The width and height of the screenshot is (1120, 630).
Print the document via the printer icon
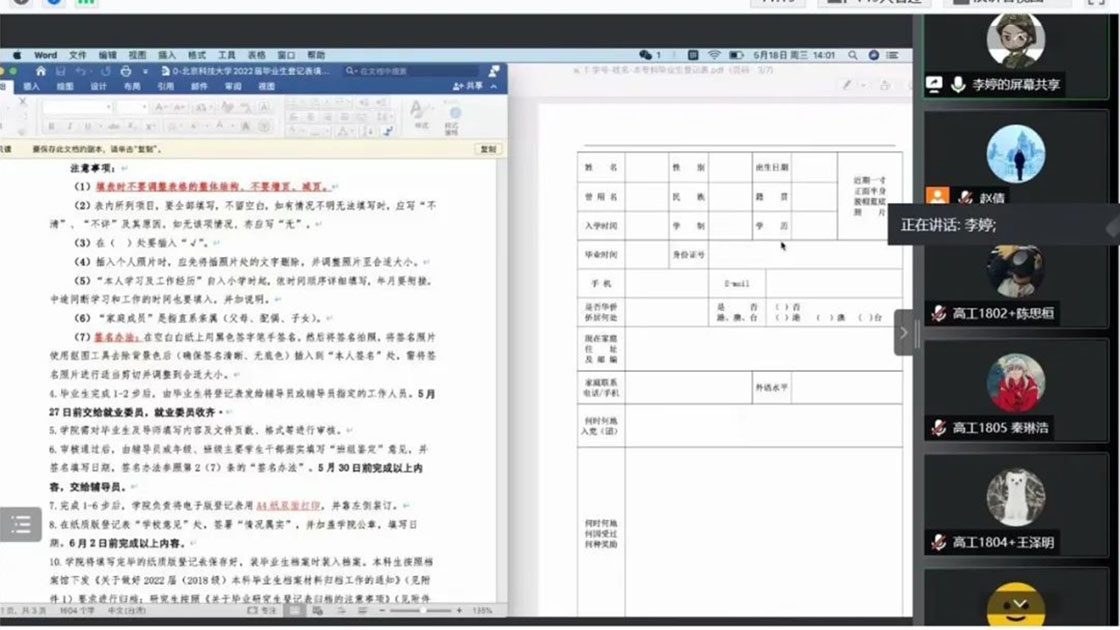(126, 71)
